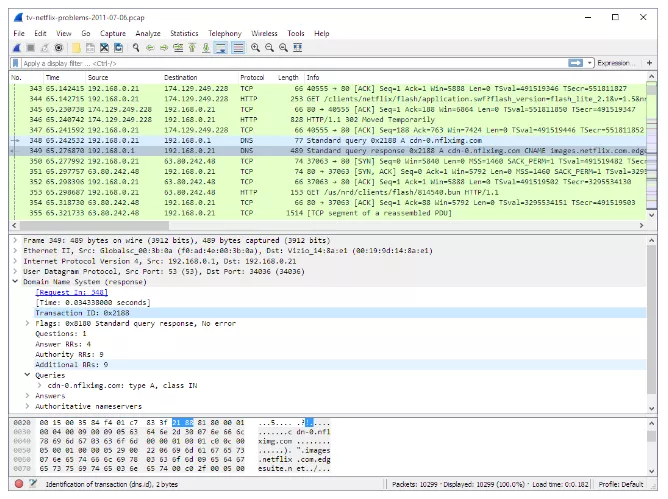Expand the Flags: 0x8180 tree row
The height and width of the screenshot is (499, 668).
click(29, 323)
